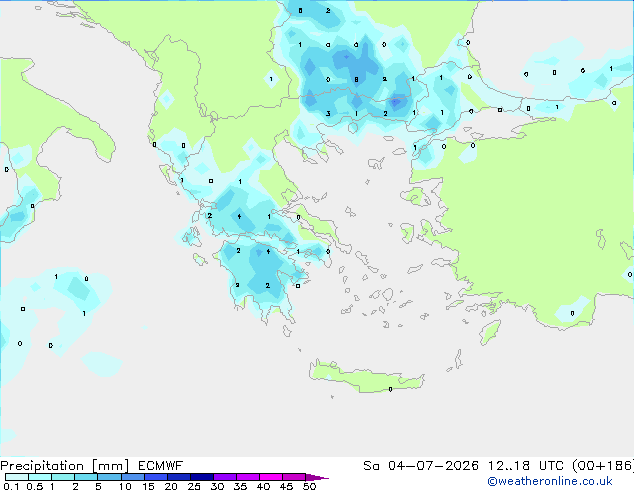Image resolution: width=634 pixels, height=490 pixels.
Task: Click the 25–30 mm navy legend swatch
Action: click(x=202, y=477)
